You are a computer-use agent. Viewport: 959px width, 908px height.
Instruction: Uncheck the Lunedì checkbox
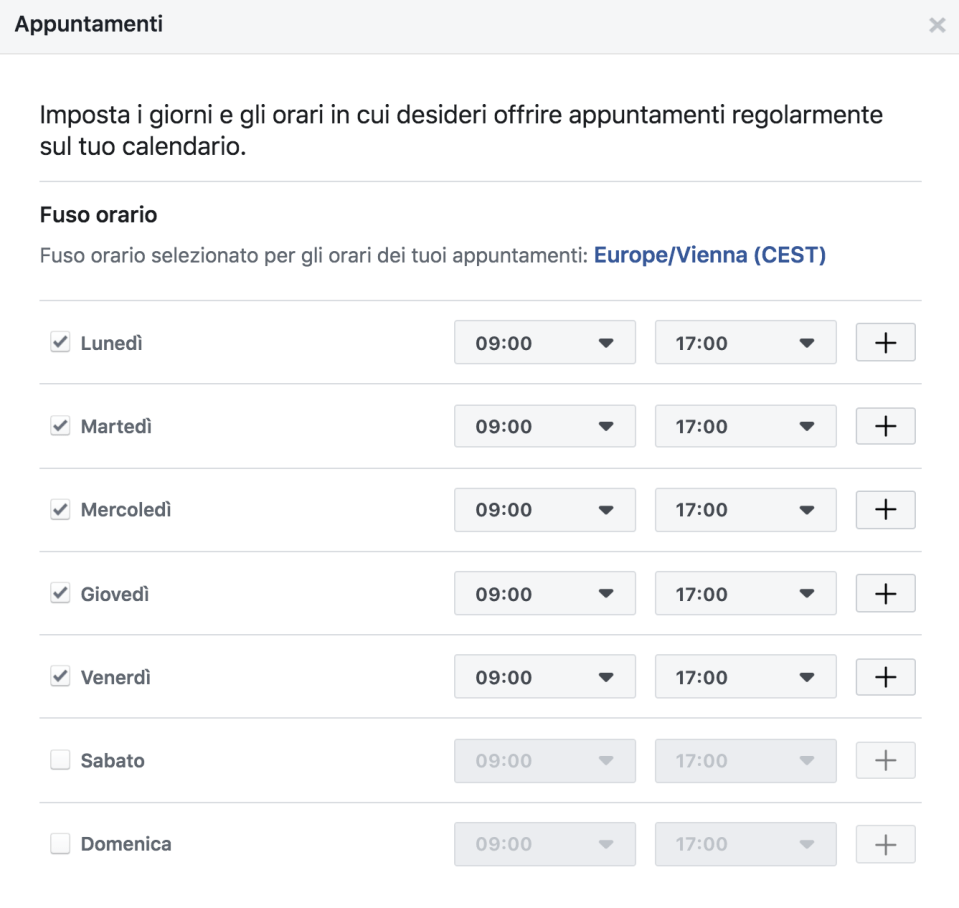61,343
